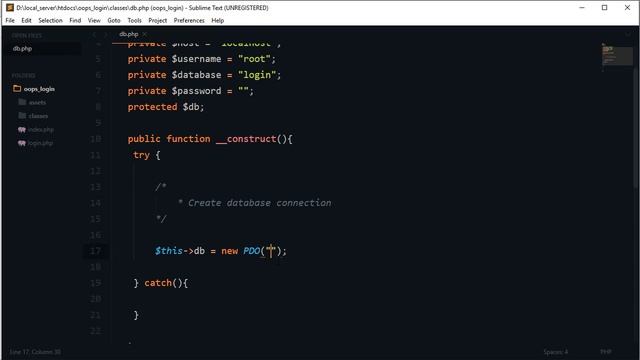640x360 pixels.
Task: Click the "login" string value
Action: 257,75
